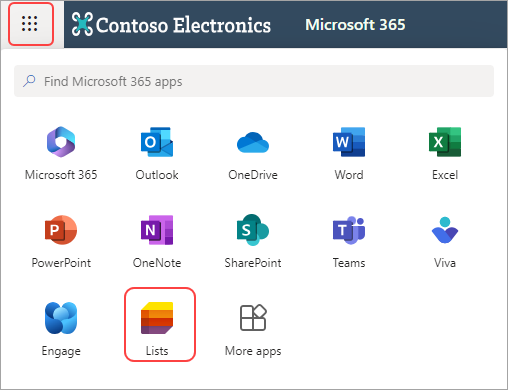Start PowerPoint app
508x390 pixels.
pos(61,242)
